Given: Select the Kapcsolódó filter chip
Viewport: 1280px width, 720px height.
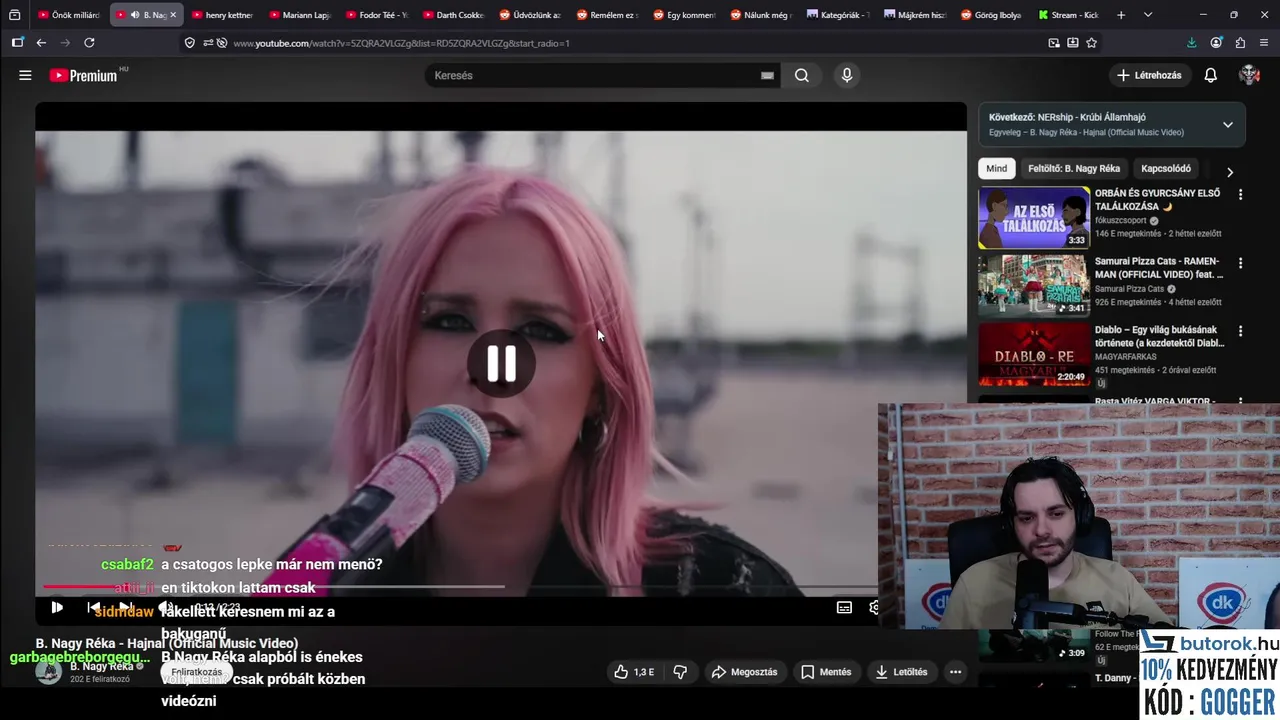Looking at the screenshot, I should pyautogui.click(x=1166, y=169).
